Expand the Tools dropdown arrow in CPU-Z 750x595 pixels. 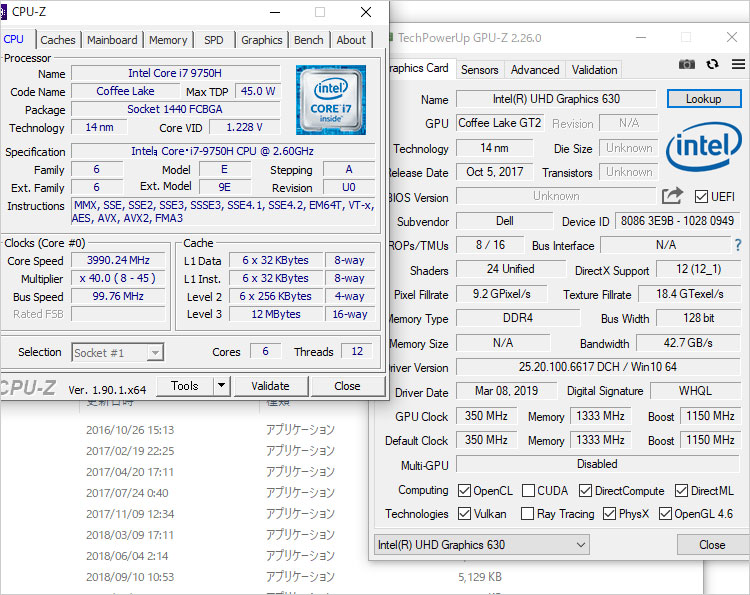click(221, 386)
